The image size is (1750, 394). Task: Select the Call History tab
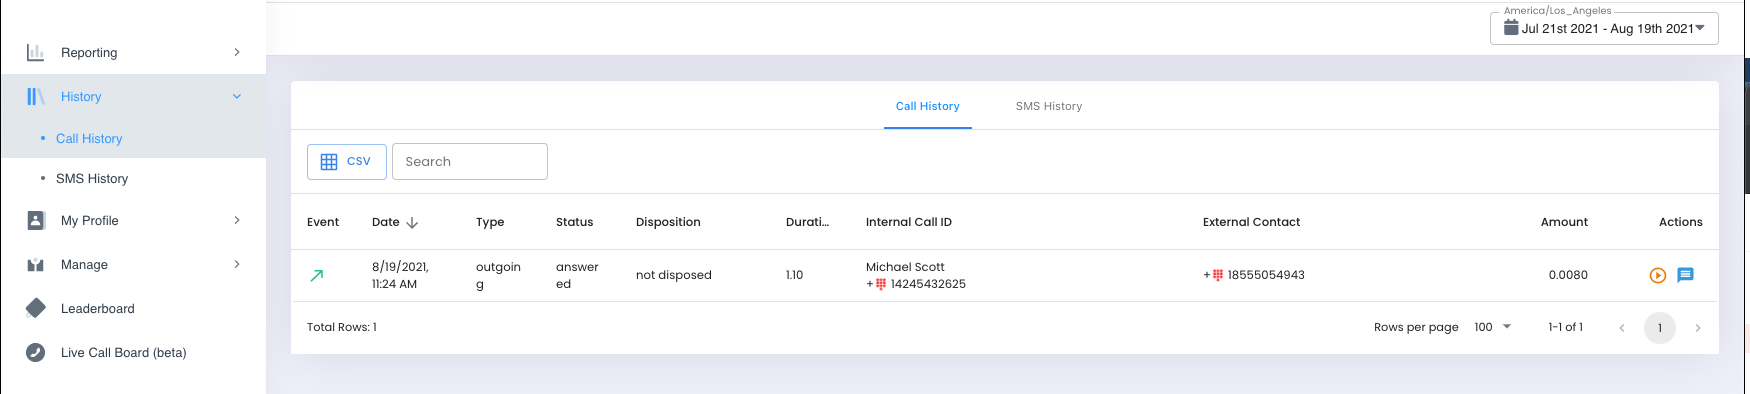click(x=927, y=106)
